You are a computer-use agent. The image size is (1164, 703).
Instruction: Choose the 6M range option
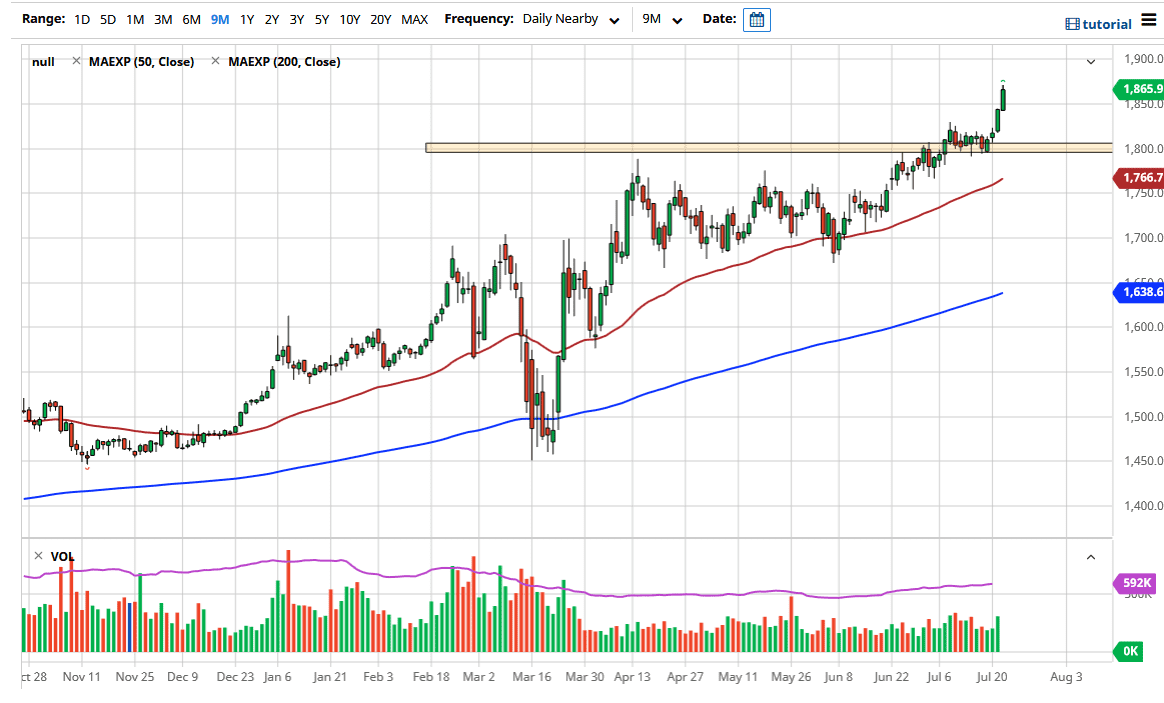[x=192, y=19]
